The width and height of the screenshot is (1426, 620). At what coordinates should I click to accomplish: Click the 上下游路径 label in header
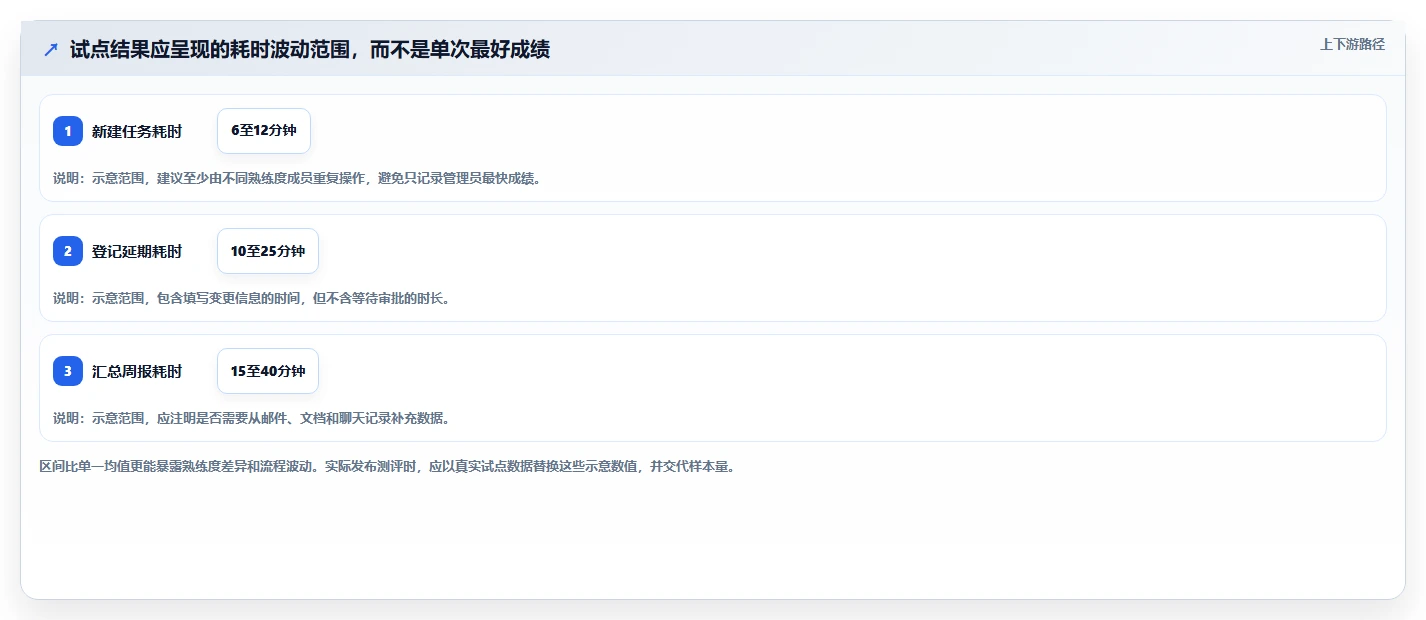pos(1352,44)
